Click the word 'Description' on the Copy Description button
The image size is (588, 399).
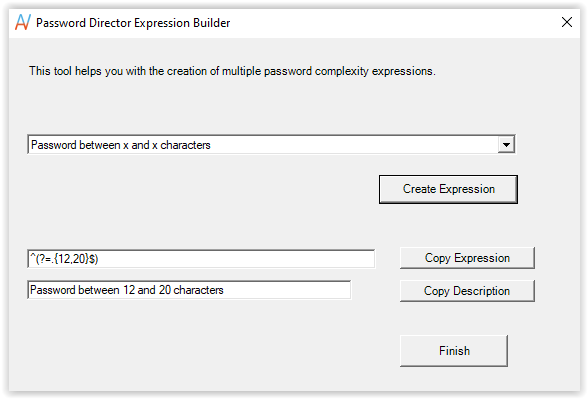[482, 291]
